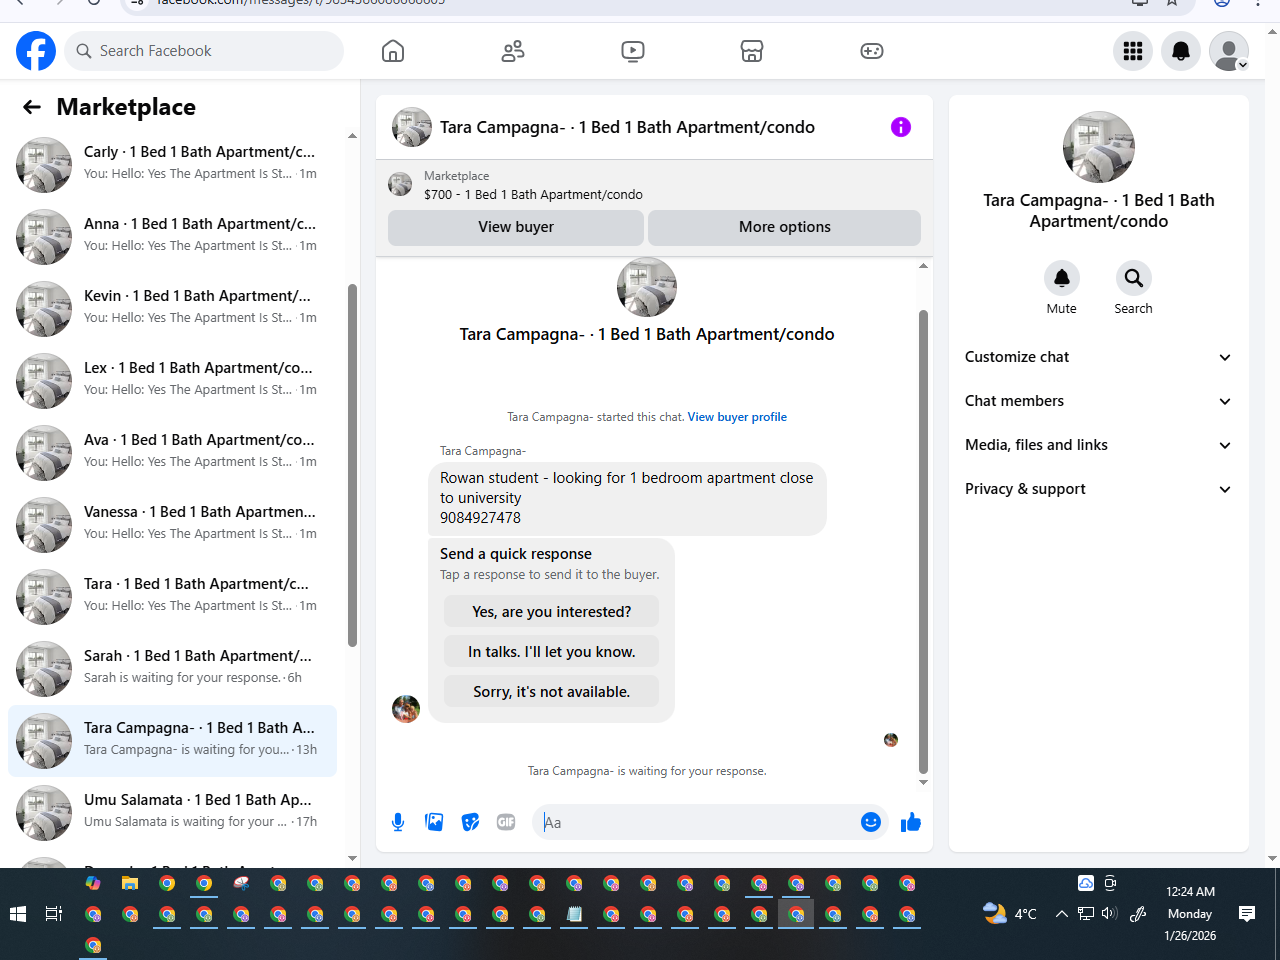Click More options button
The image size is (1280, 960).
click(785, 227)
